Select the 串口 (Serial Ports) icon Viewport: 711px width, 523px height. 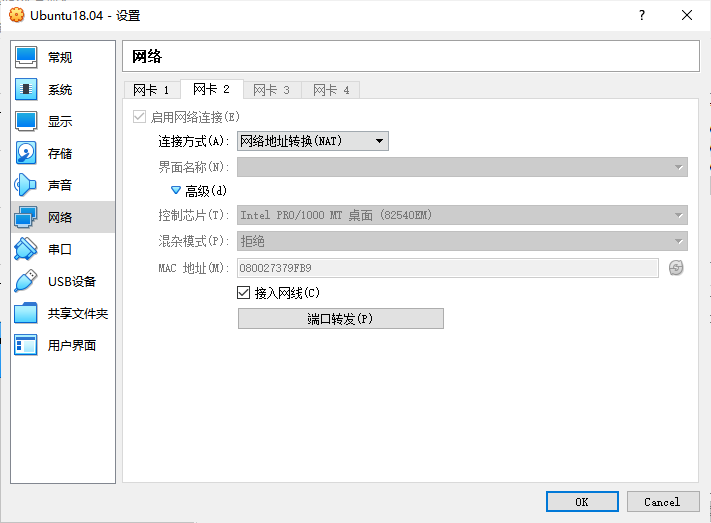pos(27,249)
